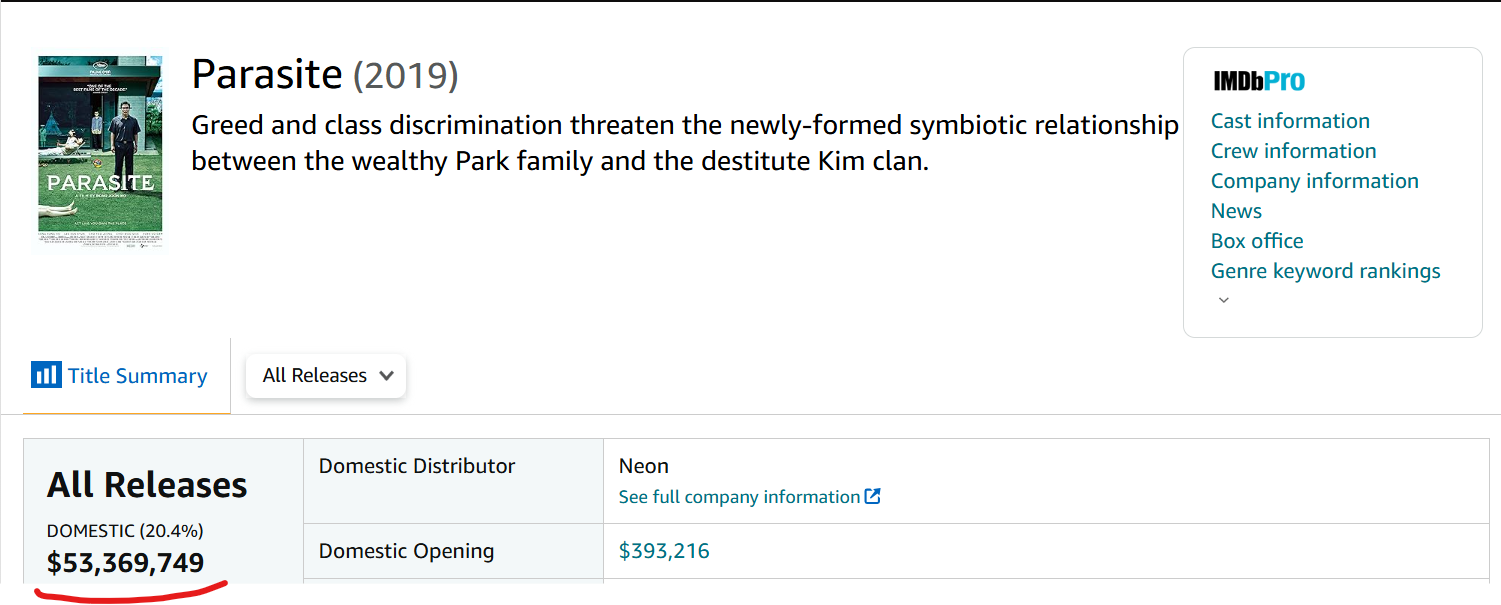Image resolution: width=1501 pixels, height=605 pixels.
Task: Open the $393,216 domestic opening link
Action: [664, 551]
